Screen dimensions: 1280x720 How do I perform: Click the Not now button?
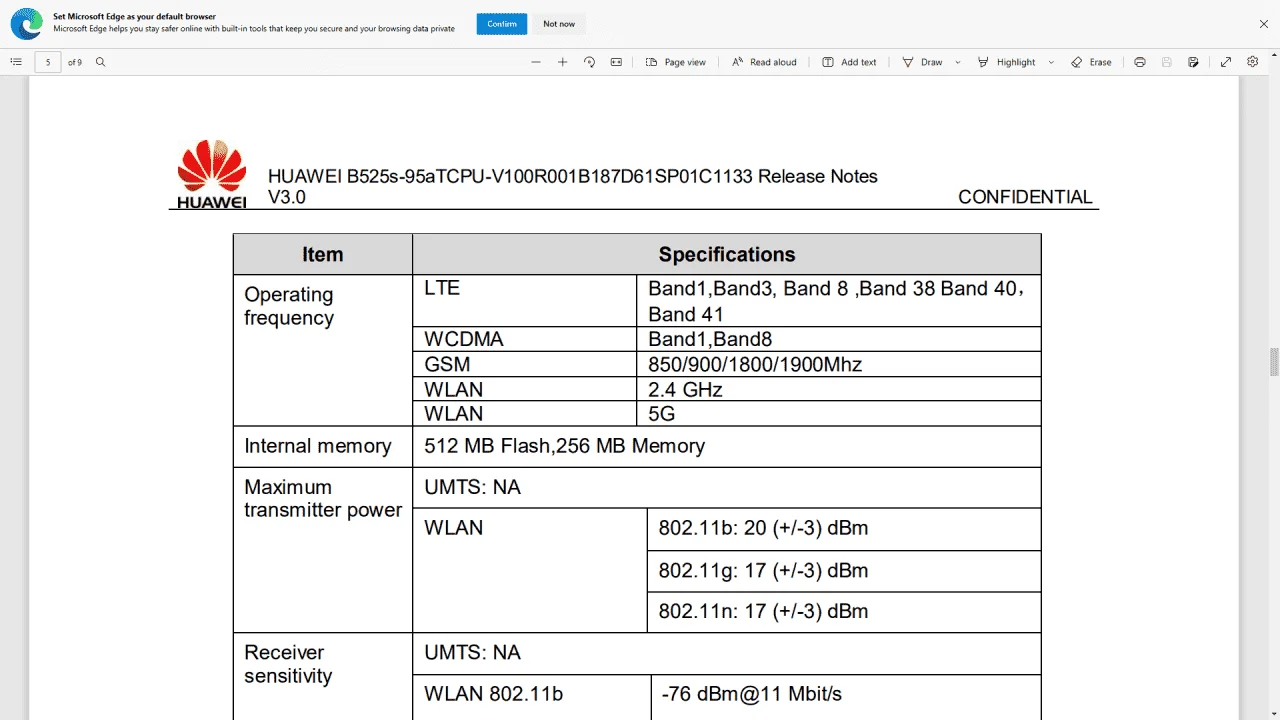coord(559,24)
